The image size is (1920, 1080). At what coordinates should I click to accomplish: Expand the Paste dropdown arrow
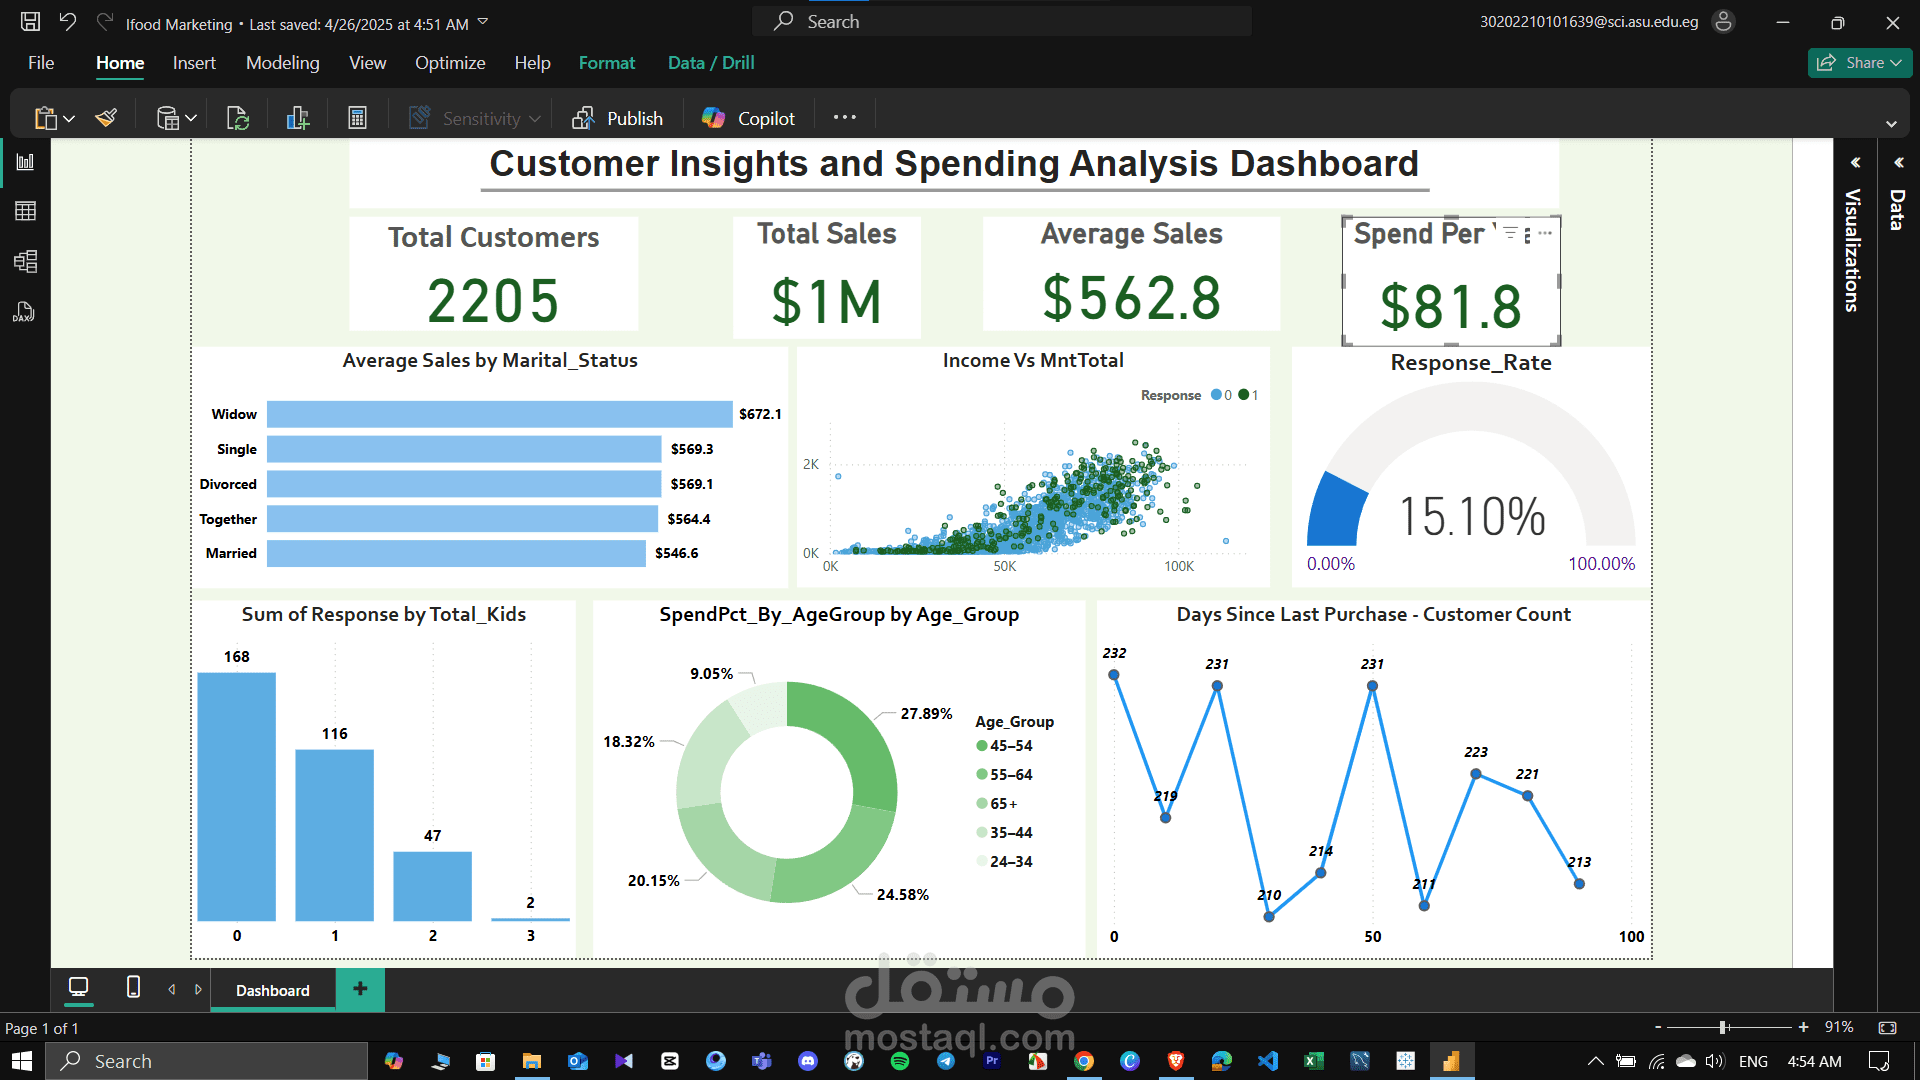click(69, 119)
